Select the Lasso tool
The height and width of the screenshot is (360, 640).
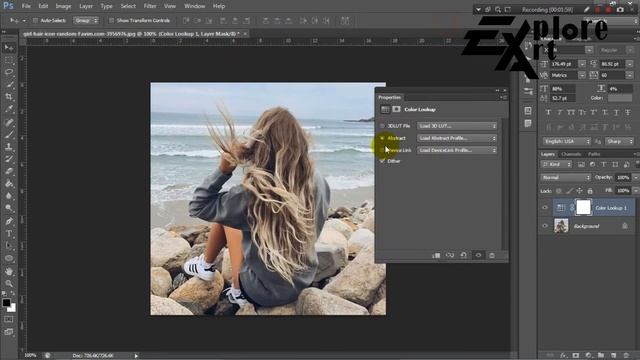click(x=9, y=72)
